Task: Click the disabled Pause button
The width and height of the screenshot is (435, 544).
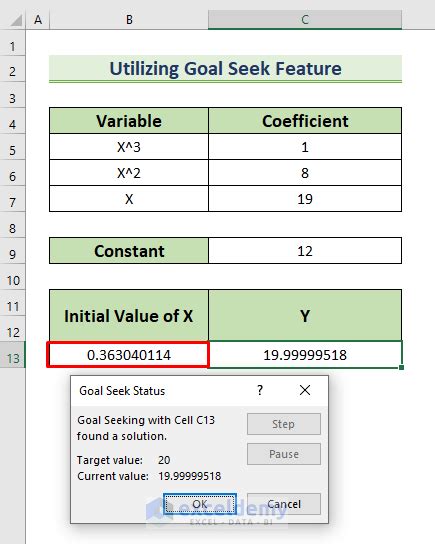Action: 284,454
